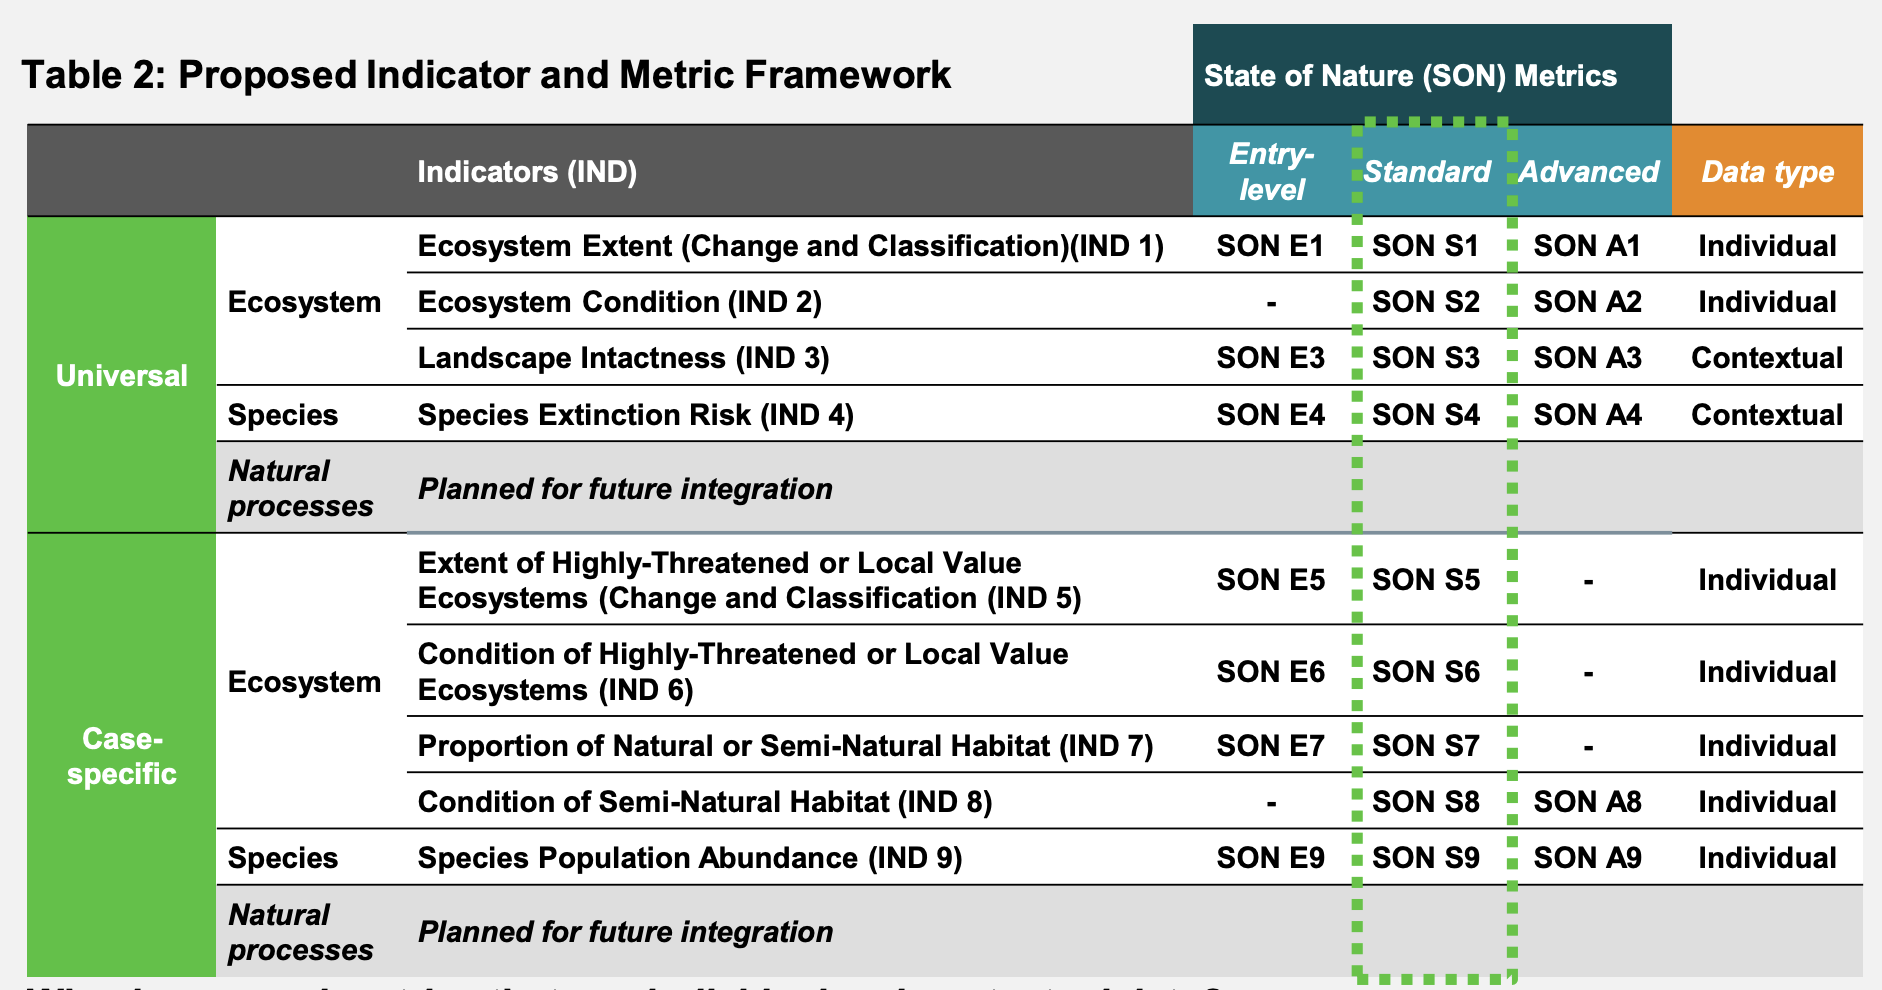Viewport: 1882px width, 990px height.
Task: Click Species Extinction Risk (IND 4) indicator
Action: tap(635, 415)
